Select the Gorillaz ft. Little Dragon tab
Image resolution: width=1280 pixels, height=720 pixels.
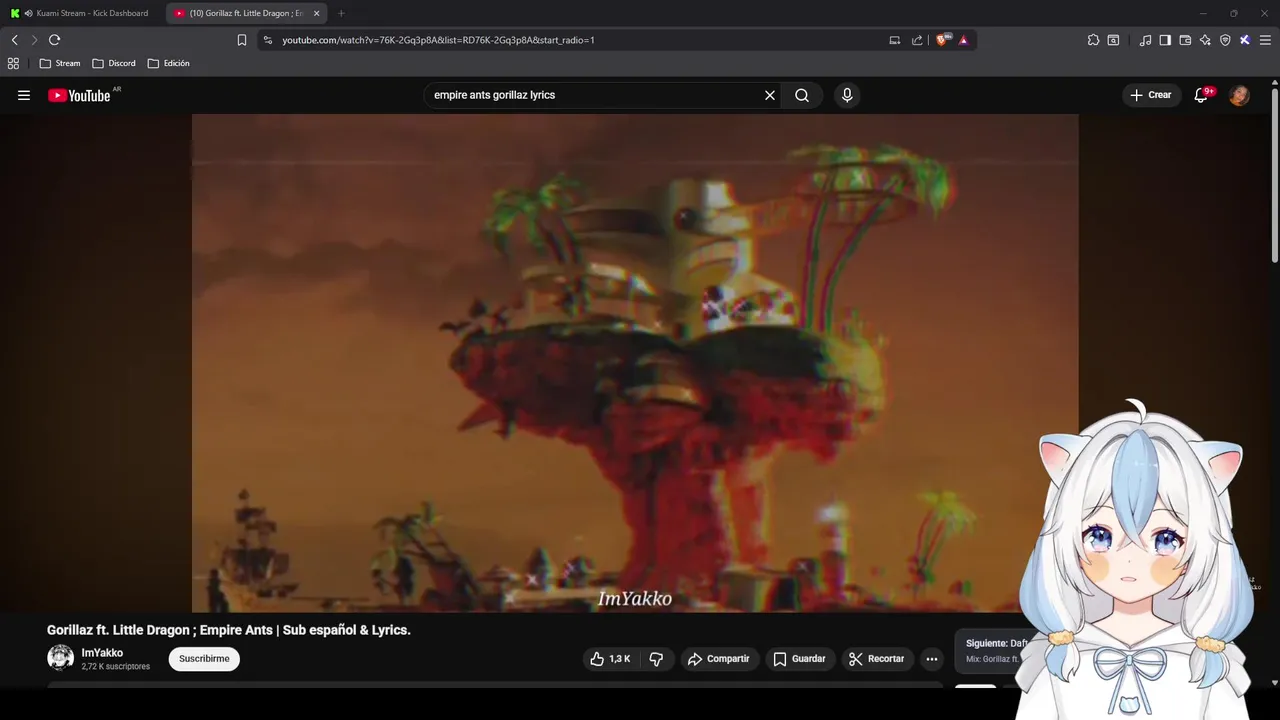tap(244, 13)
